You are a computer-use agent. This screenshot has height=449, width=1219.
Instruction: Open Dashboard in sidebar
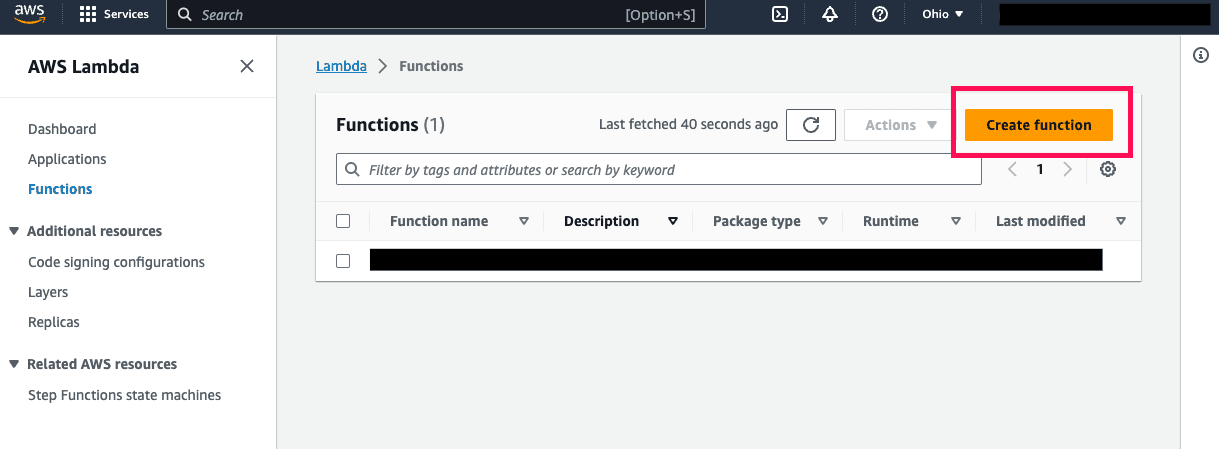coord(62,129)
